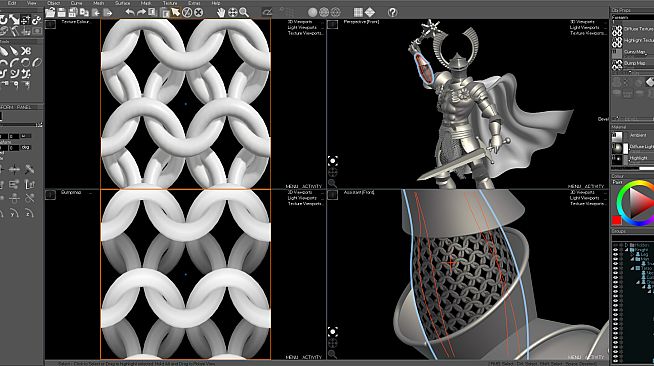The height and width of the screenshot is (366, 654).
Task: Click Highlight Texture thumbnail
Action: (617, 42)
